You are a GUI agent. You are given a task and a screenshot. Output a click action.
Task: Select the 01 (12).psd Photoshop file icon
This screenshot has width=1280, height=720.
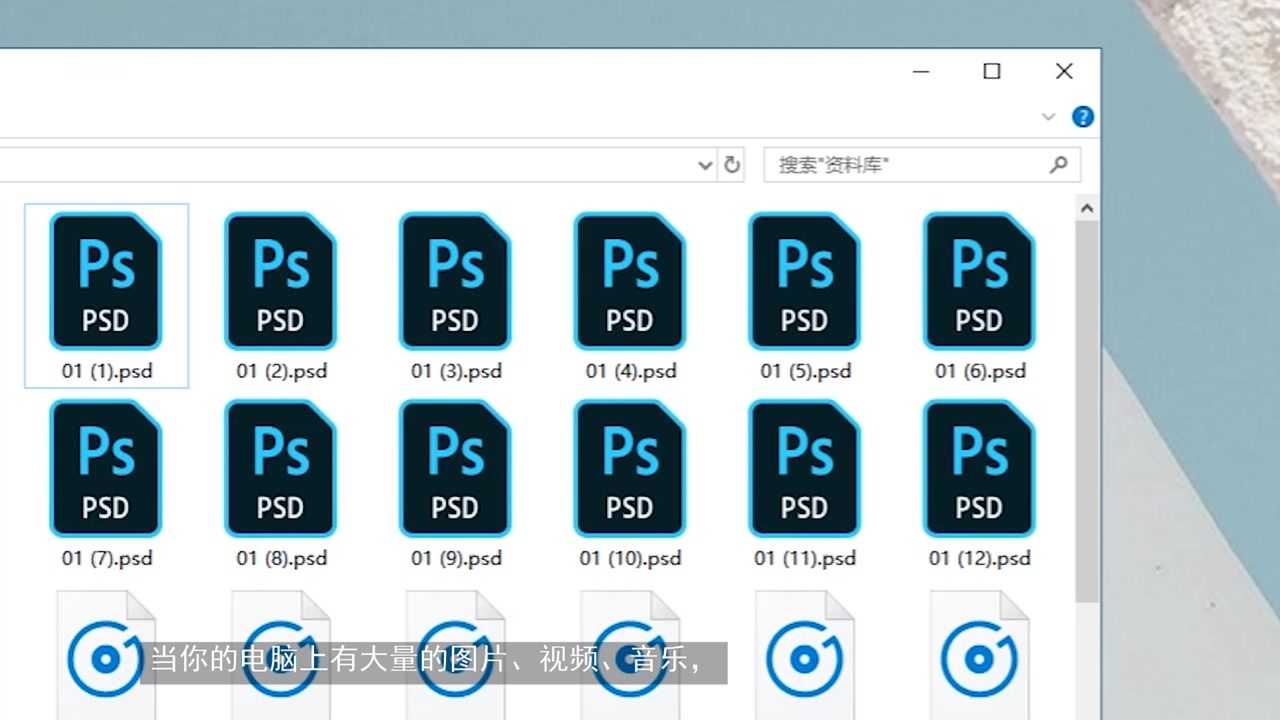[x=979, y=468]
